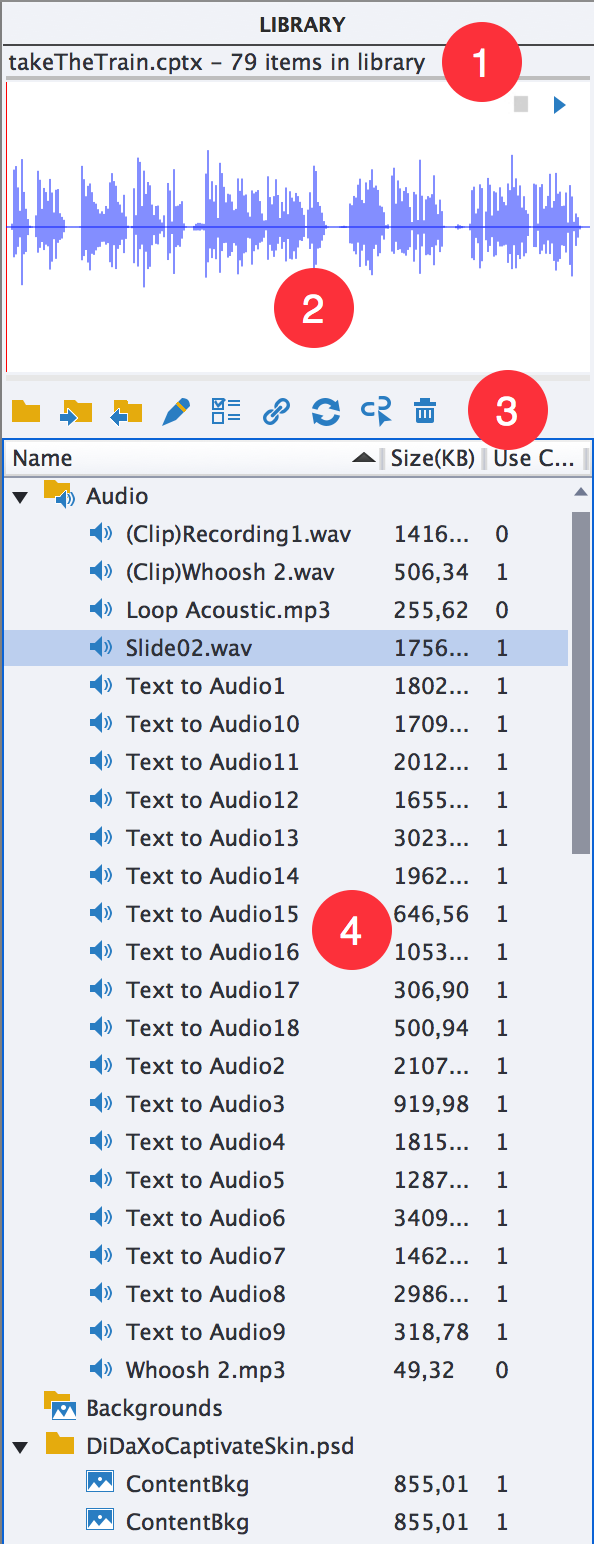Click the Usage link icon

coord(276,411)
